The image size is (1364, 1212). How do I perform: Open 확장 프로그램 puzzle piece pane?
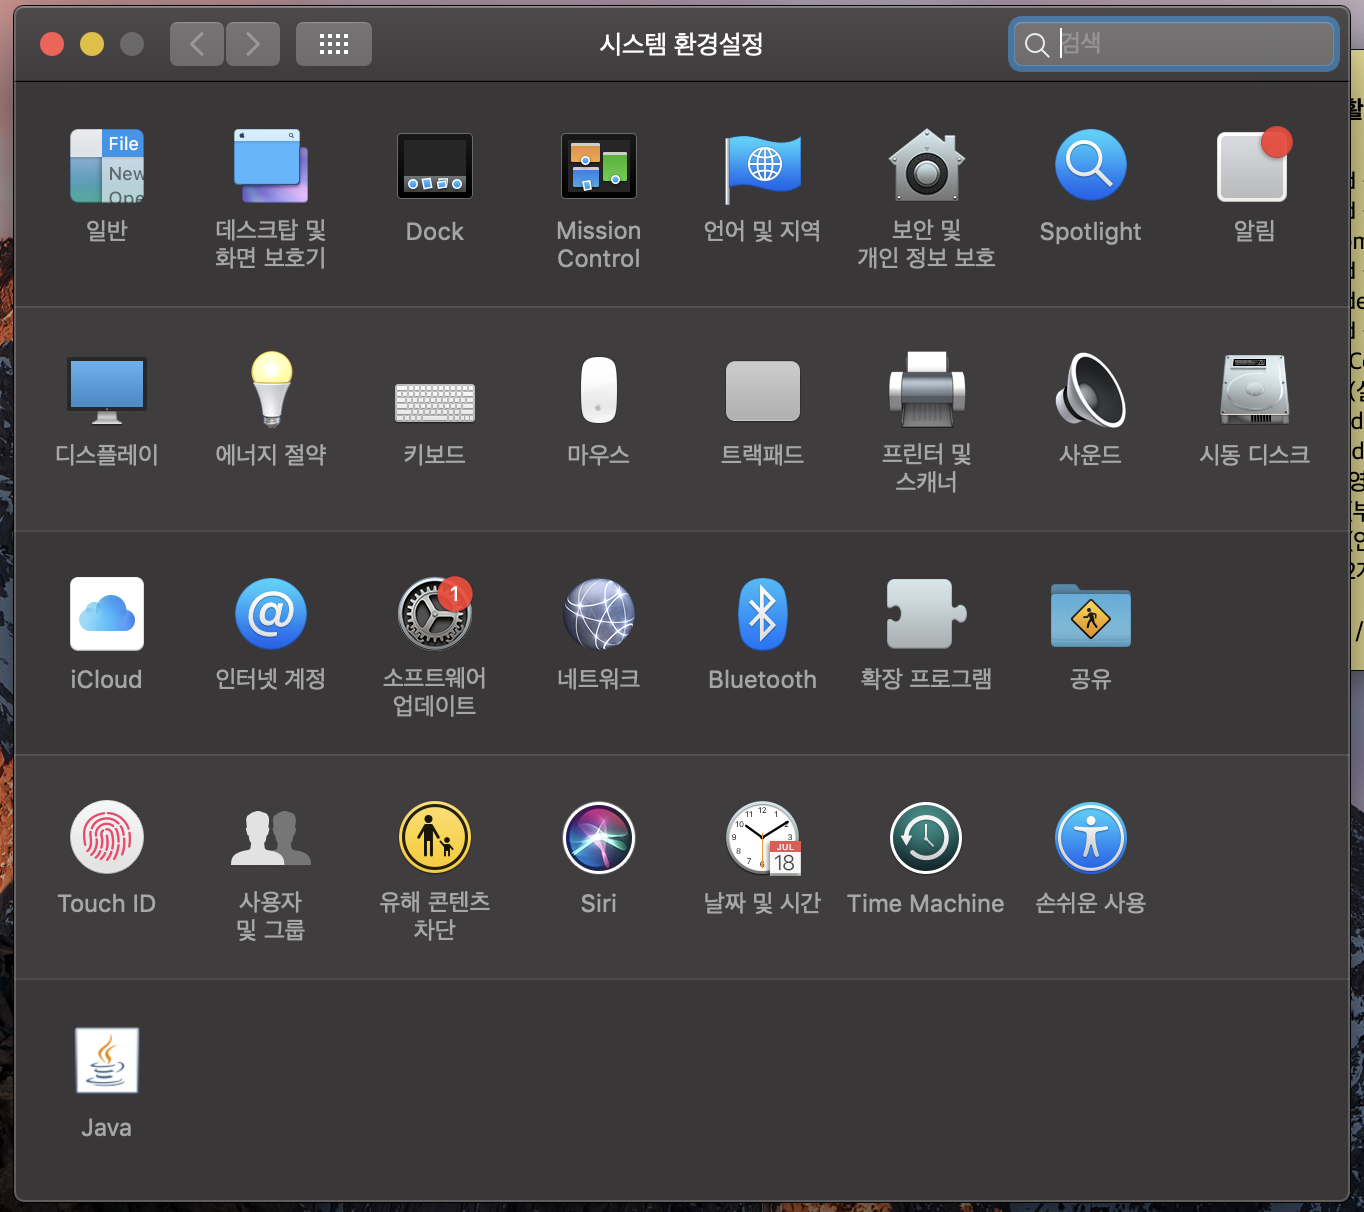coord(927,614)
